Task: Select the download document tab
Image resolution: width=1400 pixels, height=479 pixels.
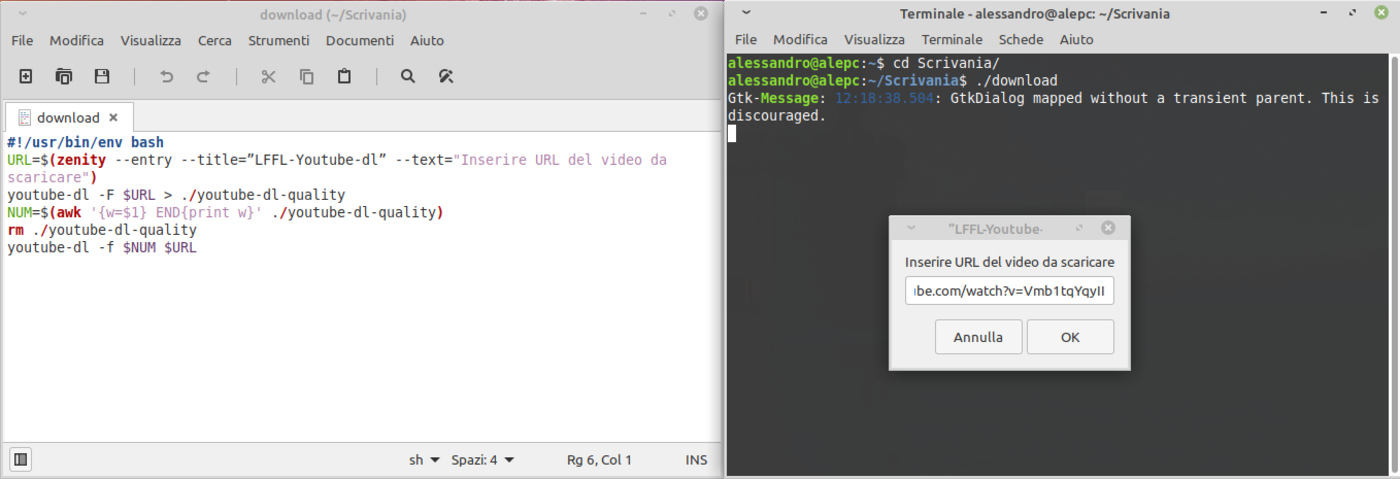Action: point(68,117)
